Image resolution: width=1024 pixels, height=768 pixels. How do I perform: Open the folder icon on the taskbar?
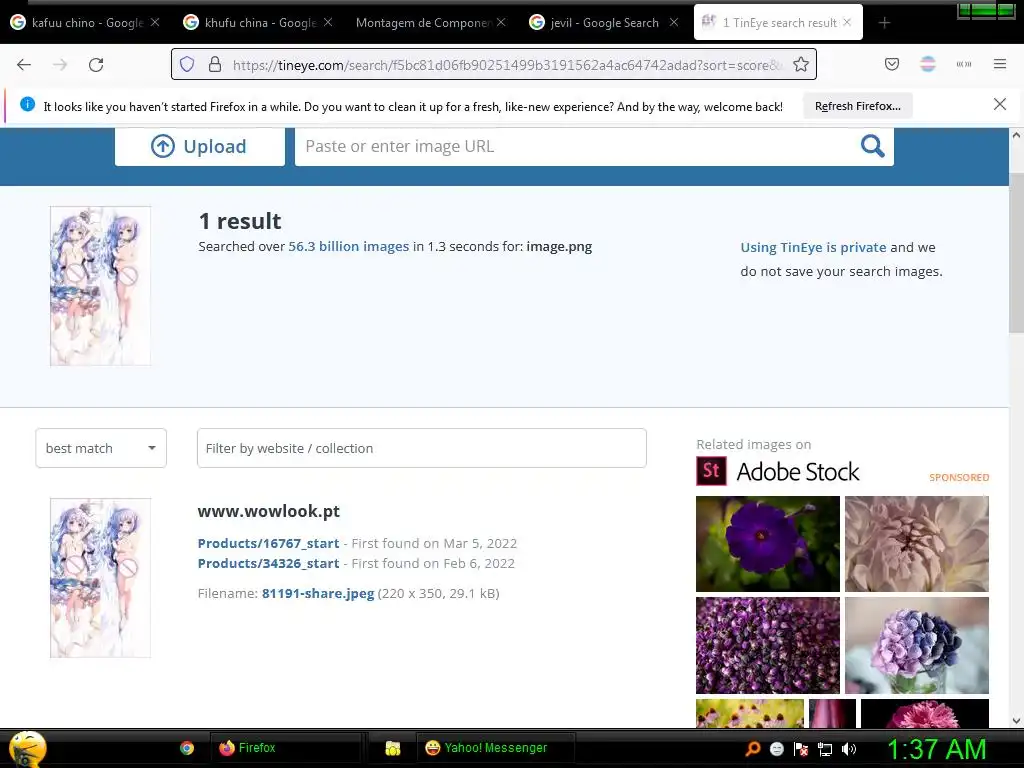coord(392,748)
